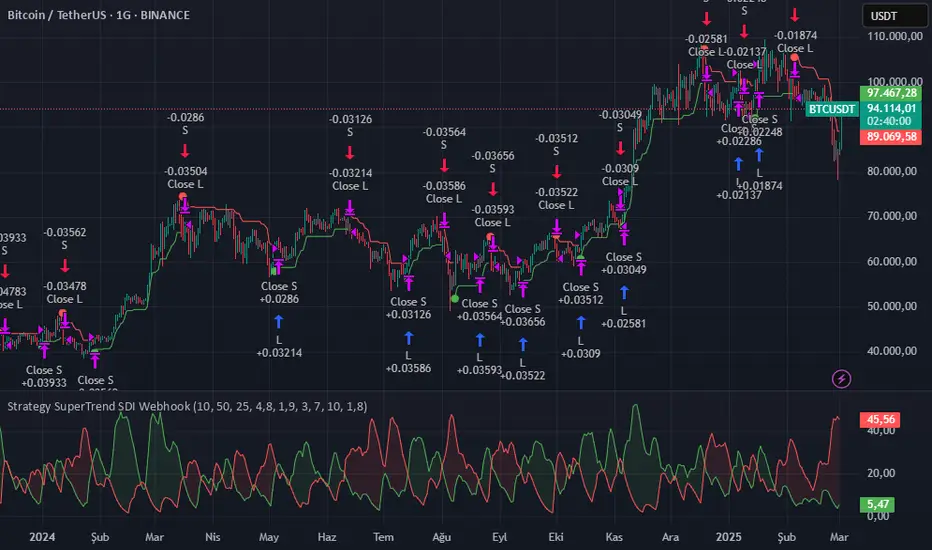932x550 pixels.
Task: Click the Close S +0.03049 label
Action: click(624, 263)
